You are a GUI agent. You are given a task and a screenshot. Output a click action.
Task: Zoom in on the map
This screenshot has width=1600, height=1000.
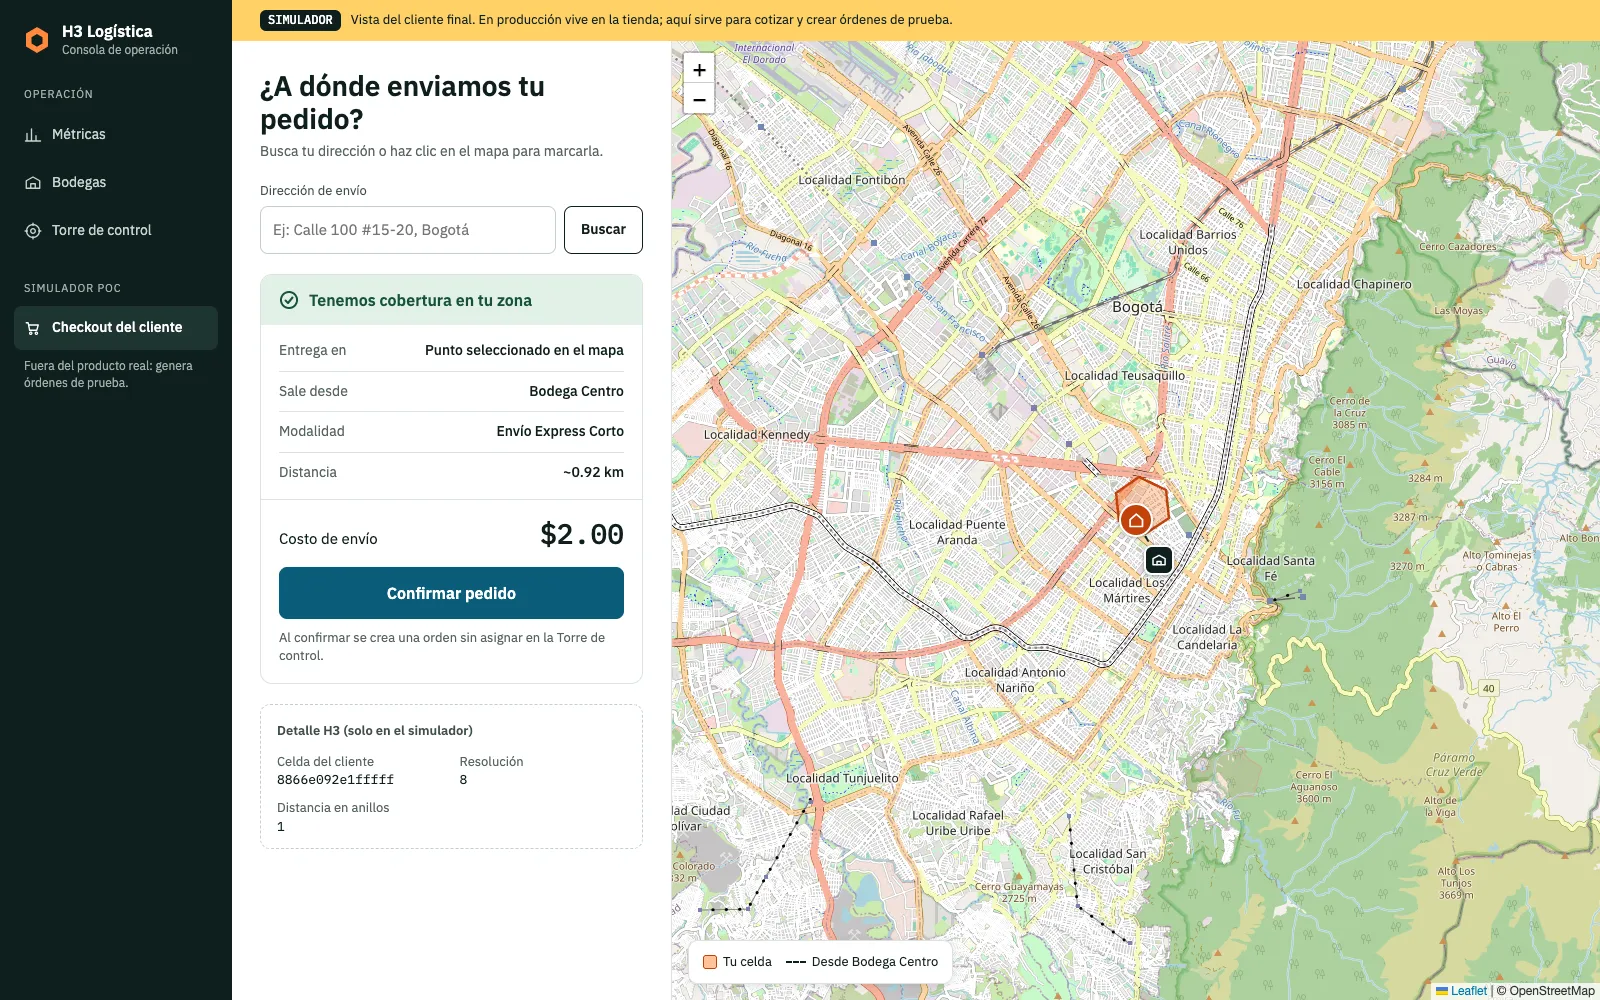click(699, 69)
